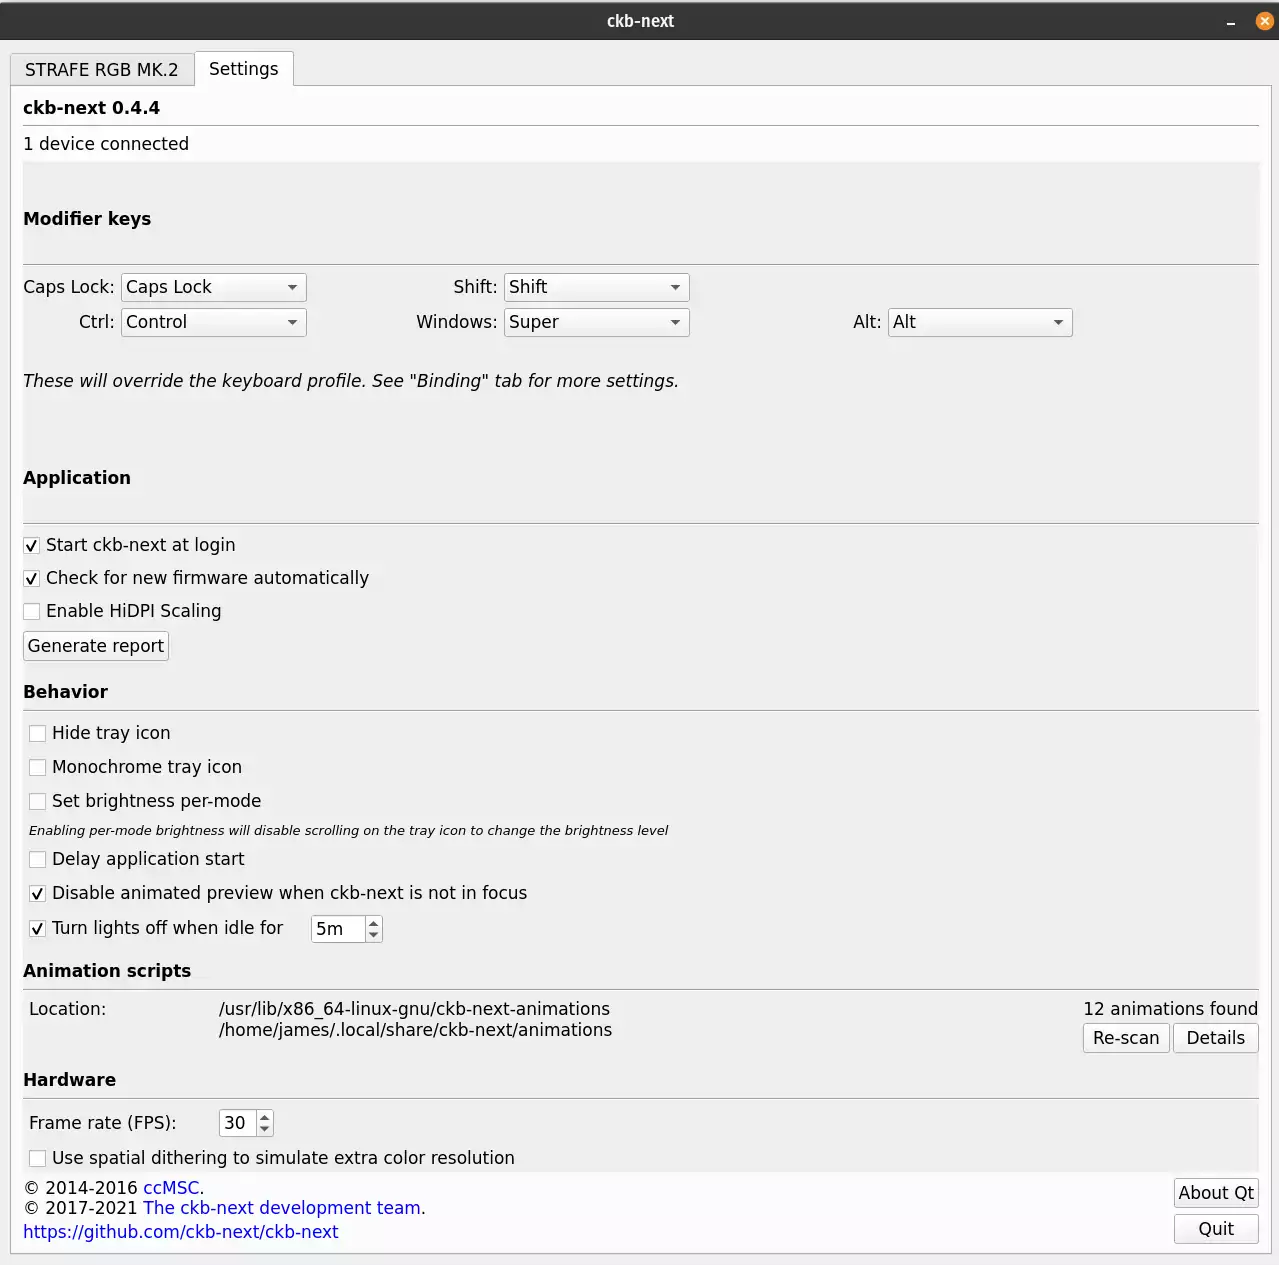Open the Caps Lock modifier dropdown
Image resolution: width=1279 pixels, height=1265 pixels.
214,287
